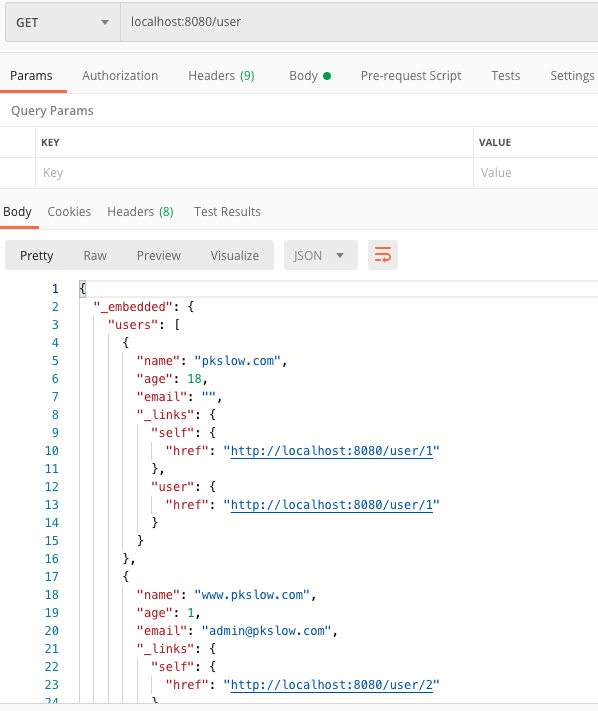This screenshot has height=711, width=598.
Task: Open the request Headers (9) tab
Action: 221,76
